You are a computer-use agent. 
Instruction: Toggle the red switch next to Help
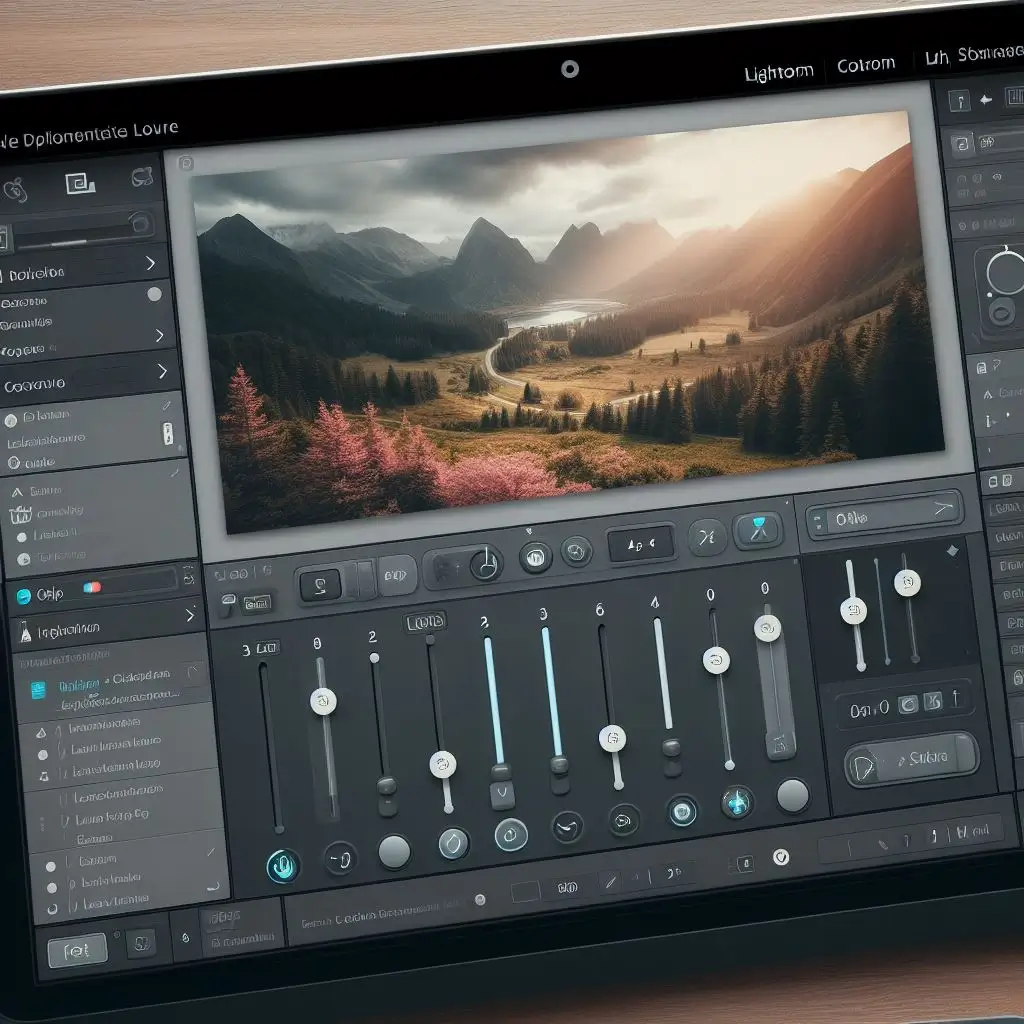click(92, 586)
